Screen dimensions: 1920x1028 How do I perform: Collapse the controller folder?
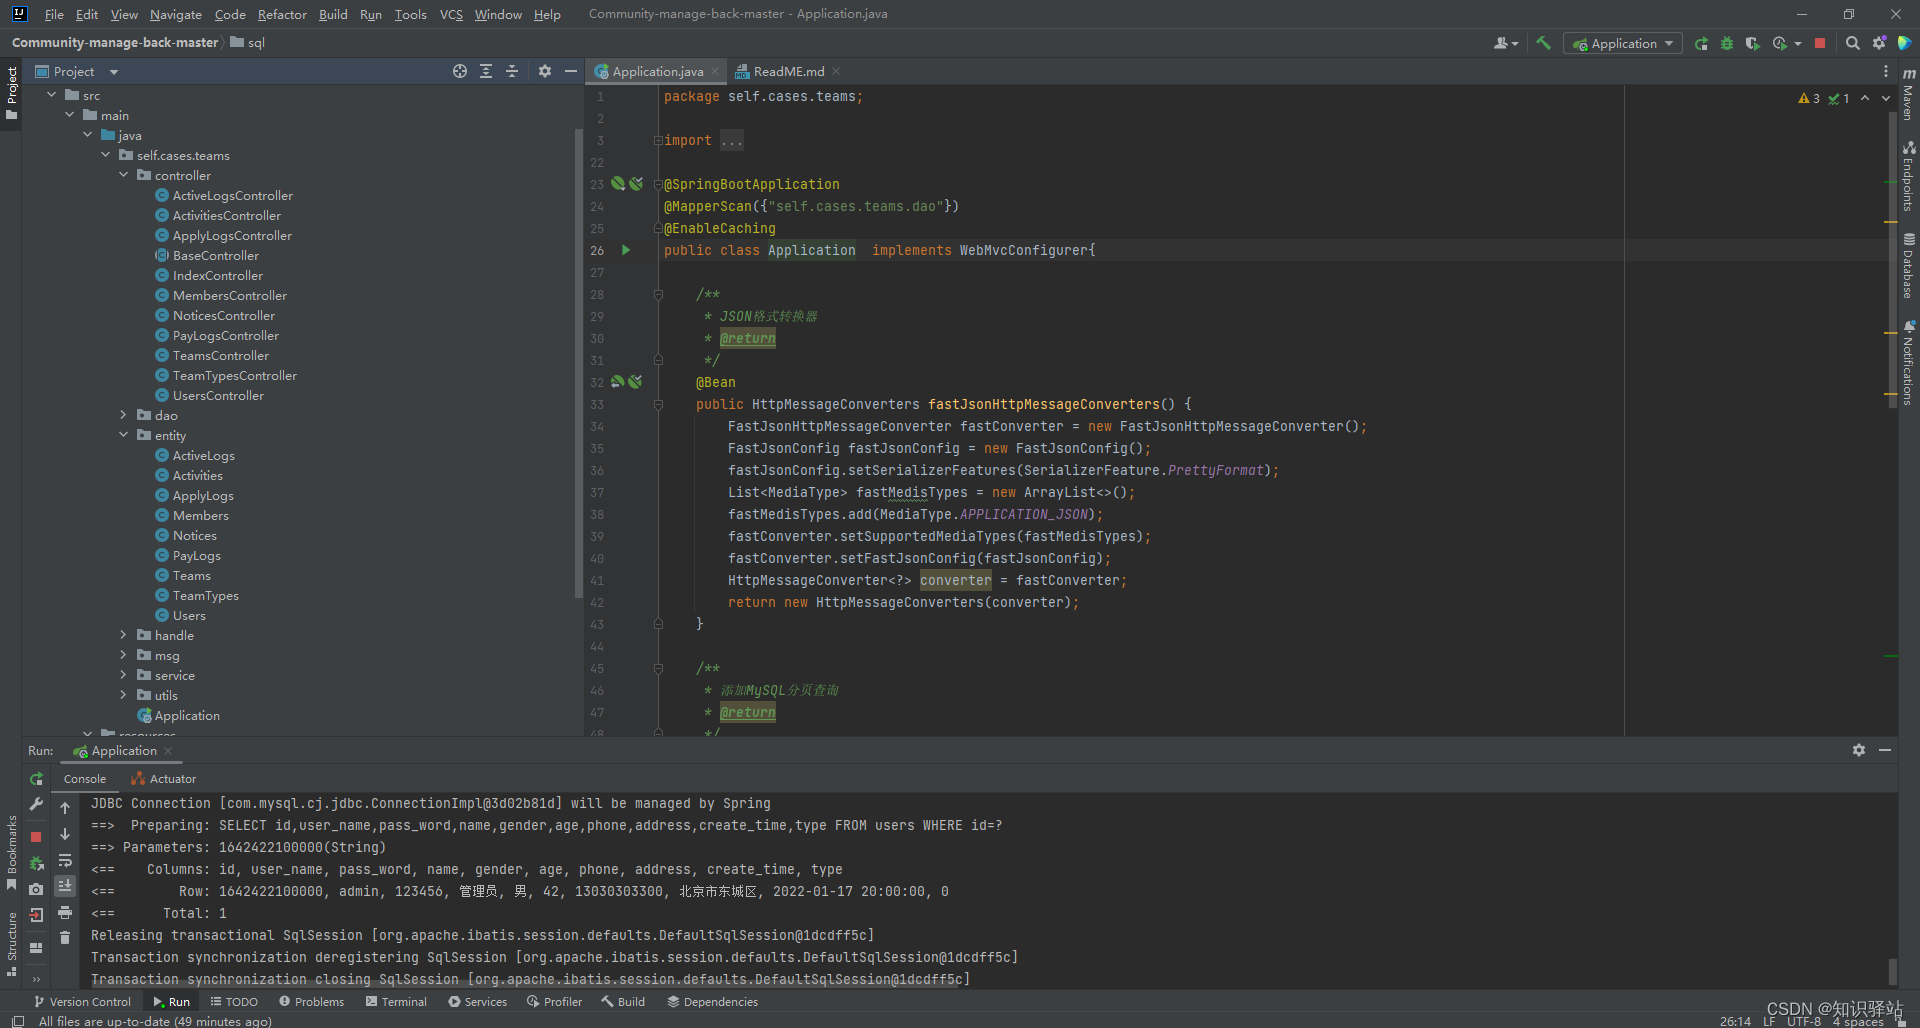coord(124,175)
